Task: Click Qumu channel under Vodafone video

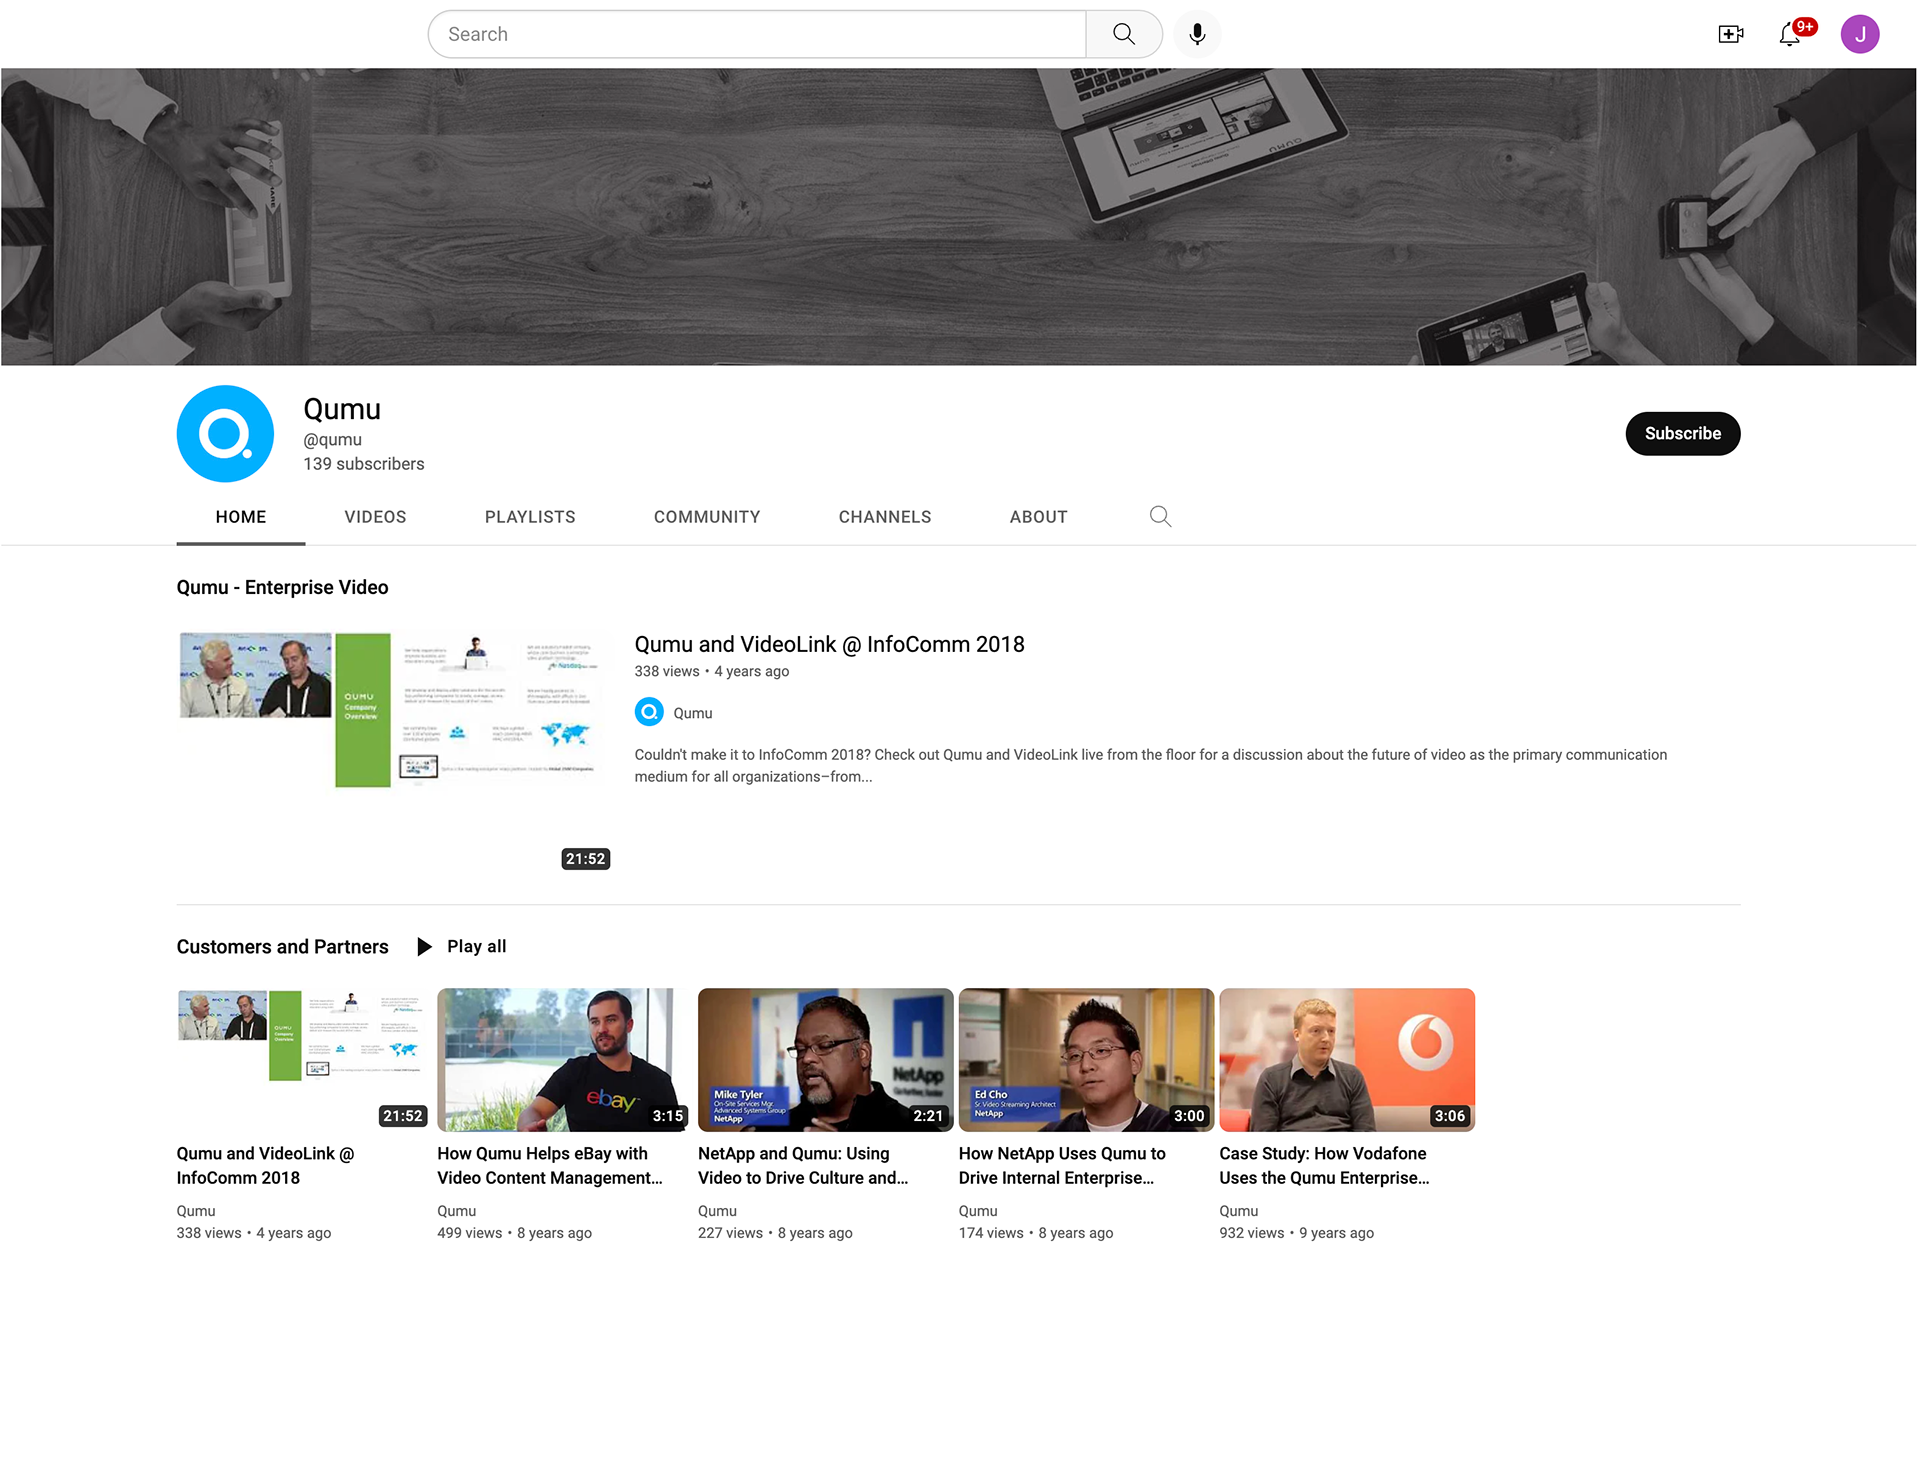Action: point(1238,1211)
